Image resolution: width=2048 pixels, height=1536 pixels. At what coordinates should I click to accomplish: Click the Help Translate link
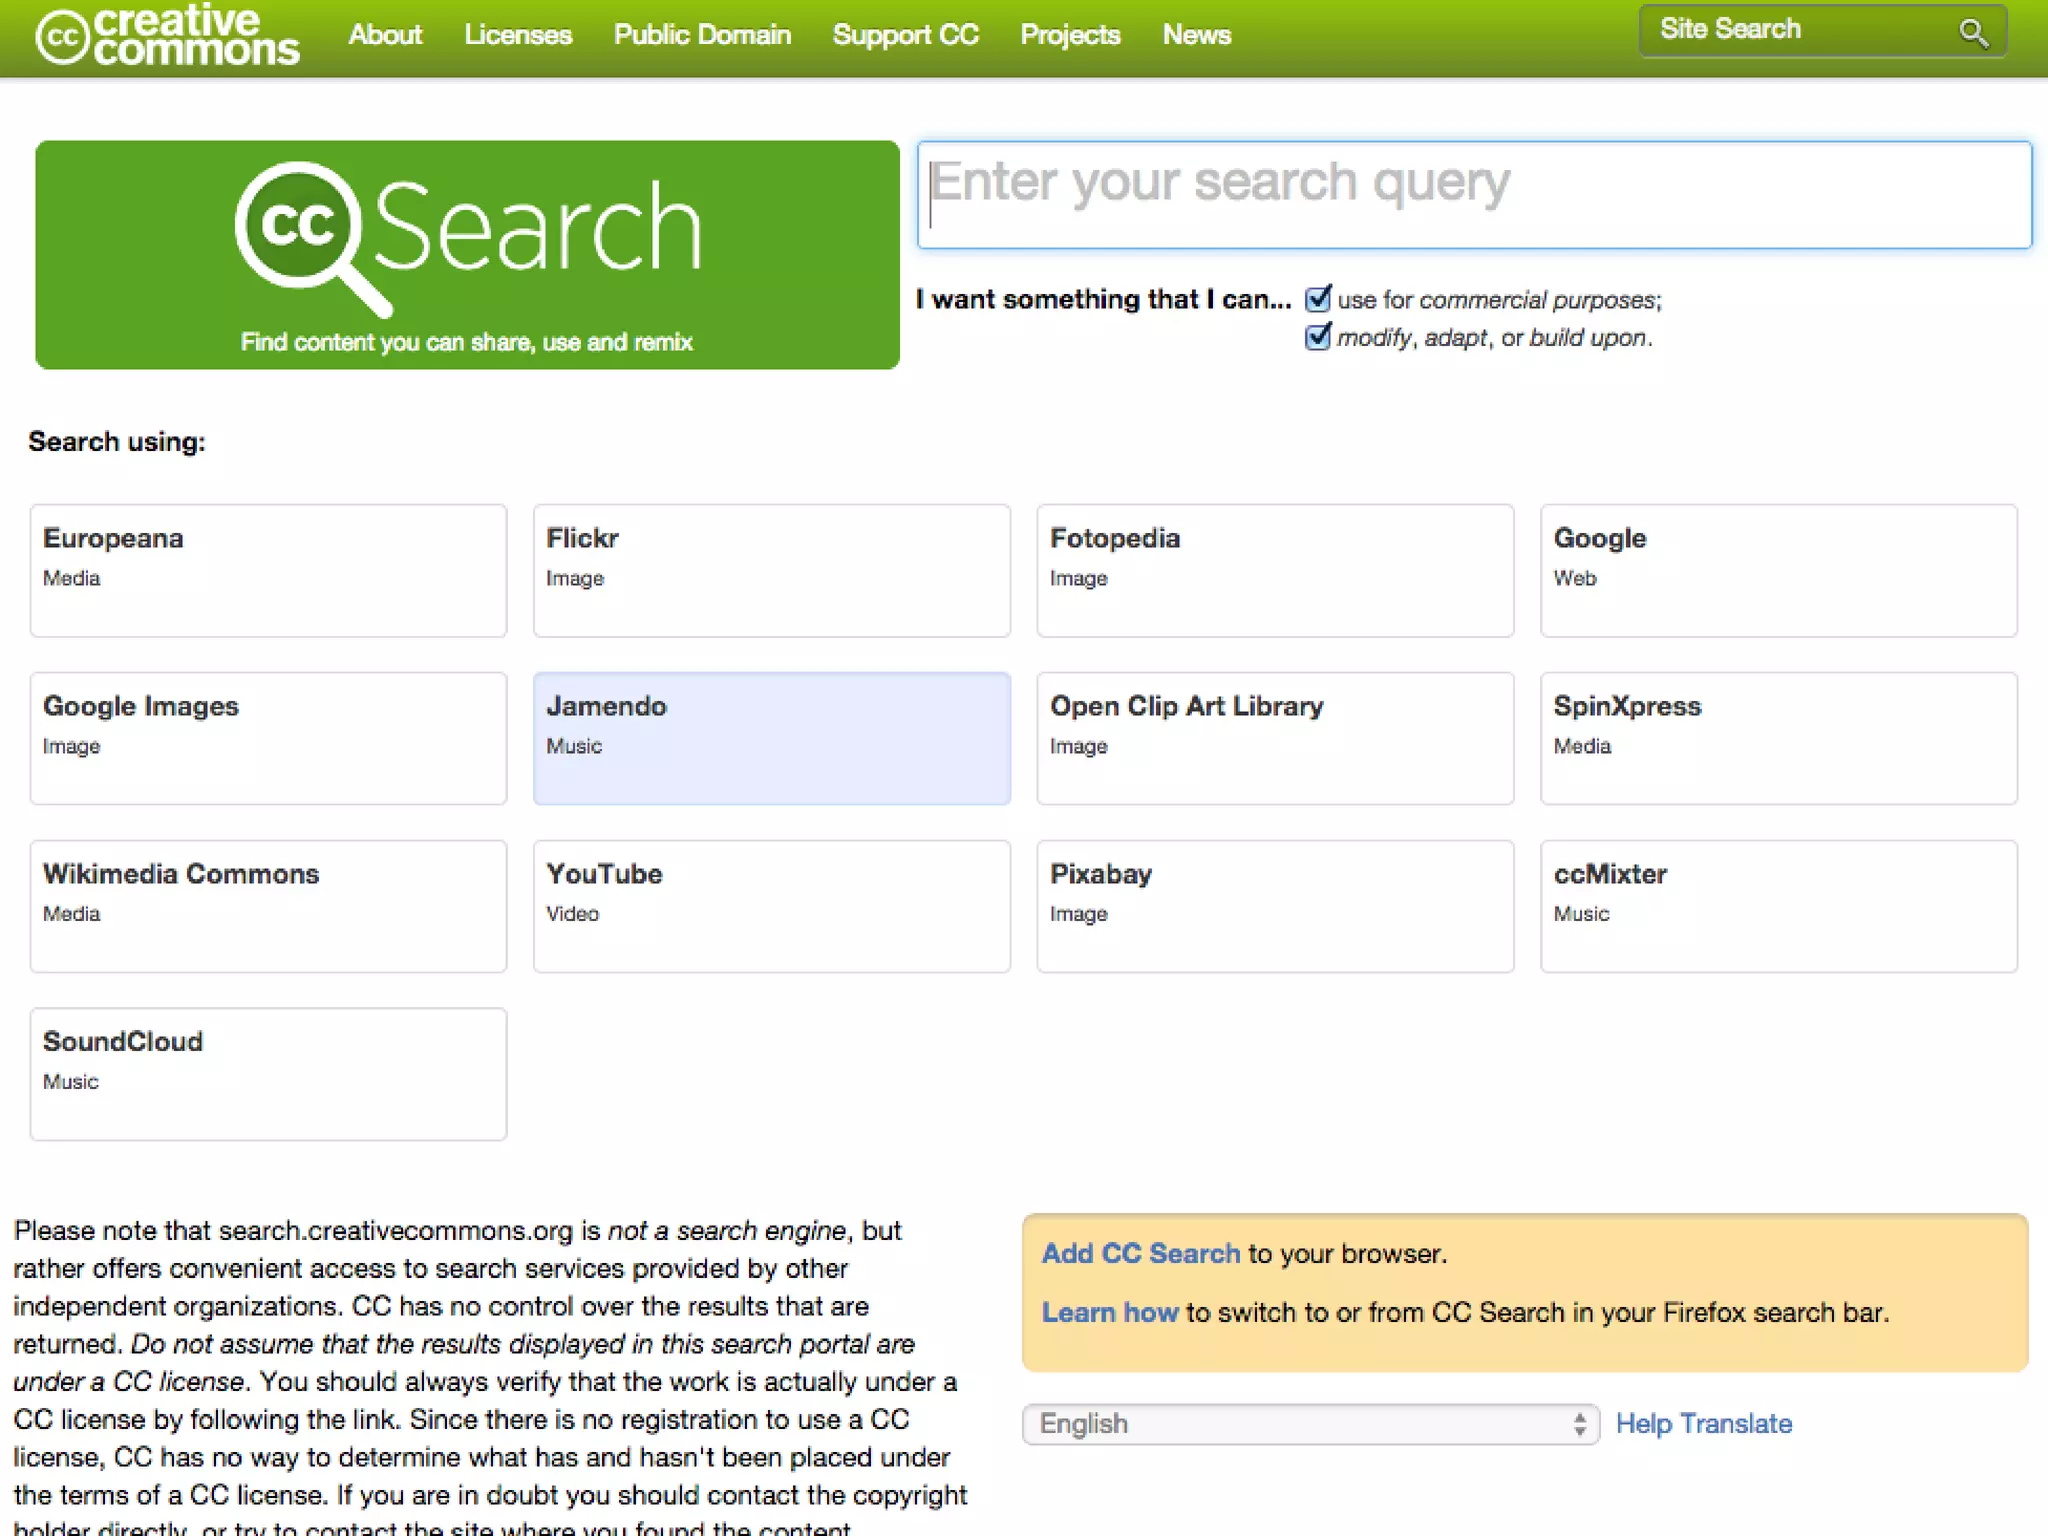point(1703,1423)
